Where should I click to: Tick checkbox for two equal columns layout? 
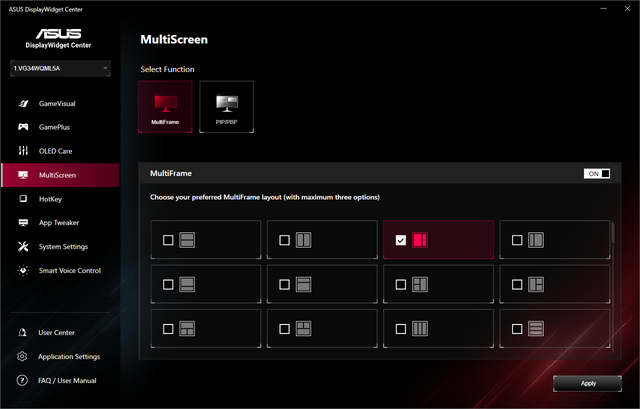284,240
